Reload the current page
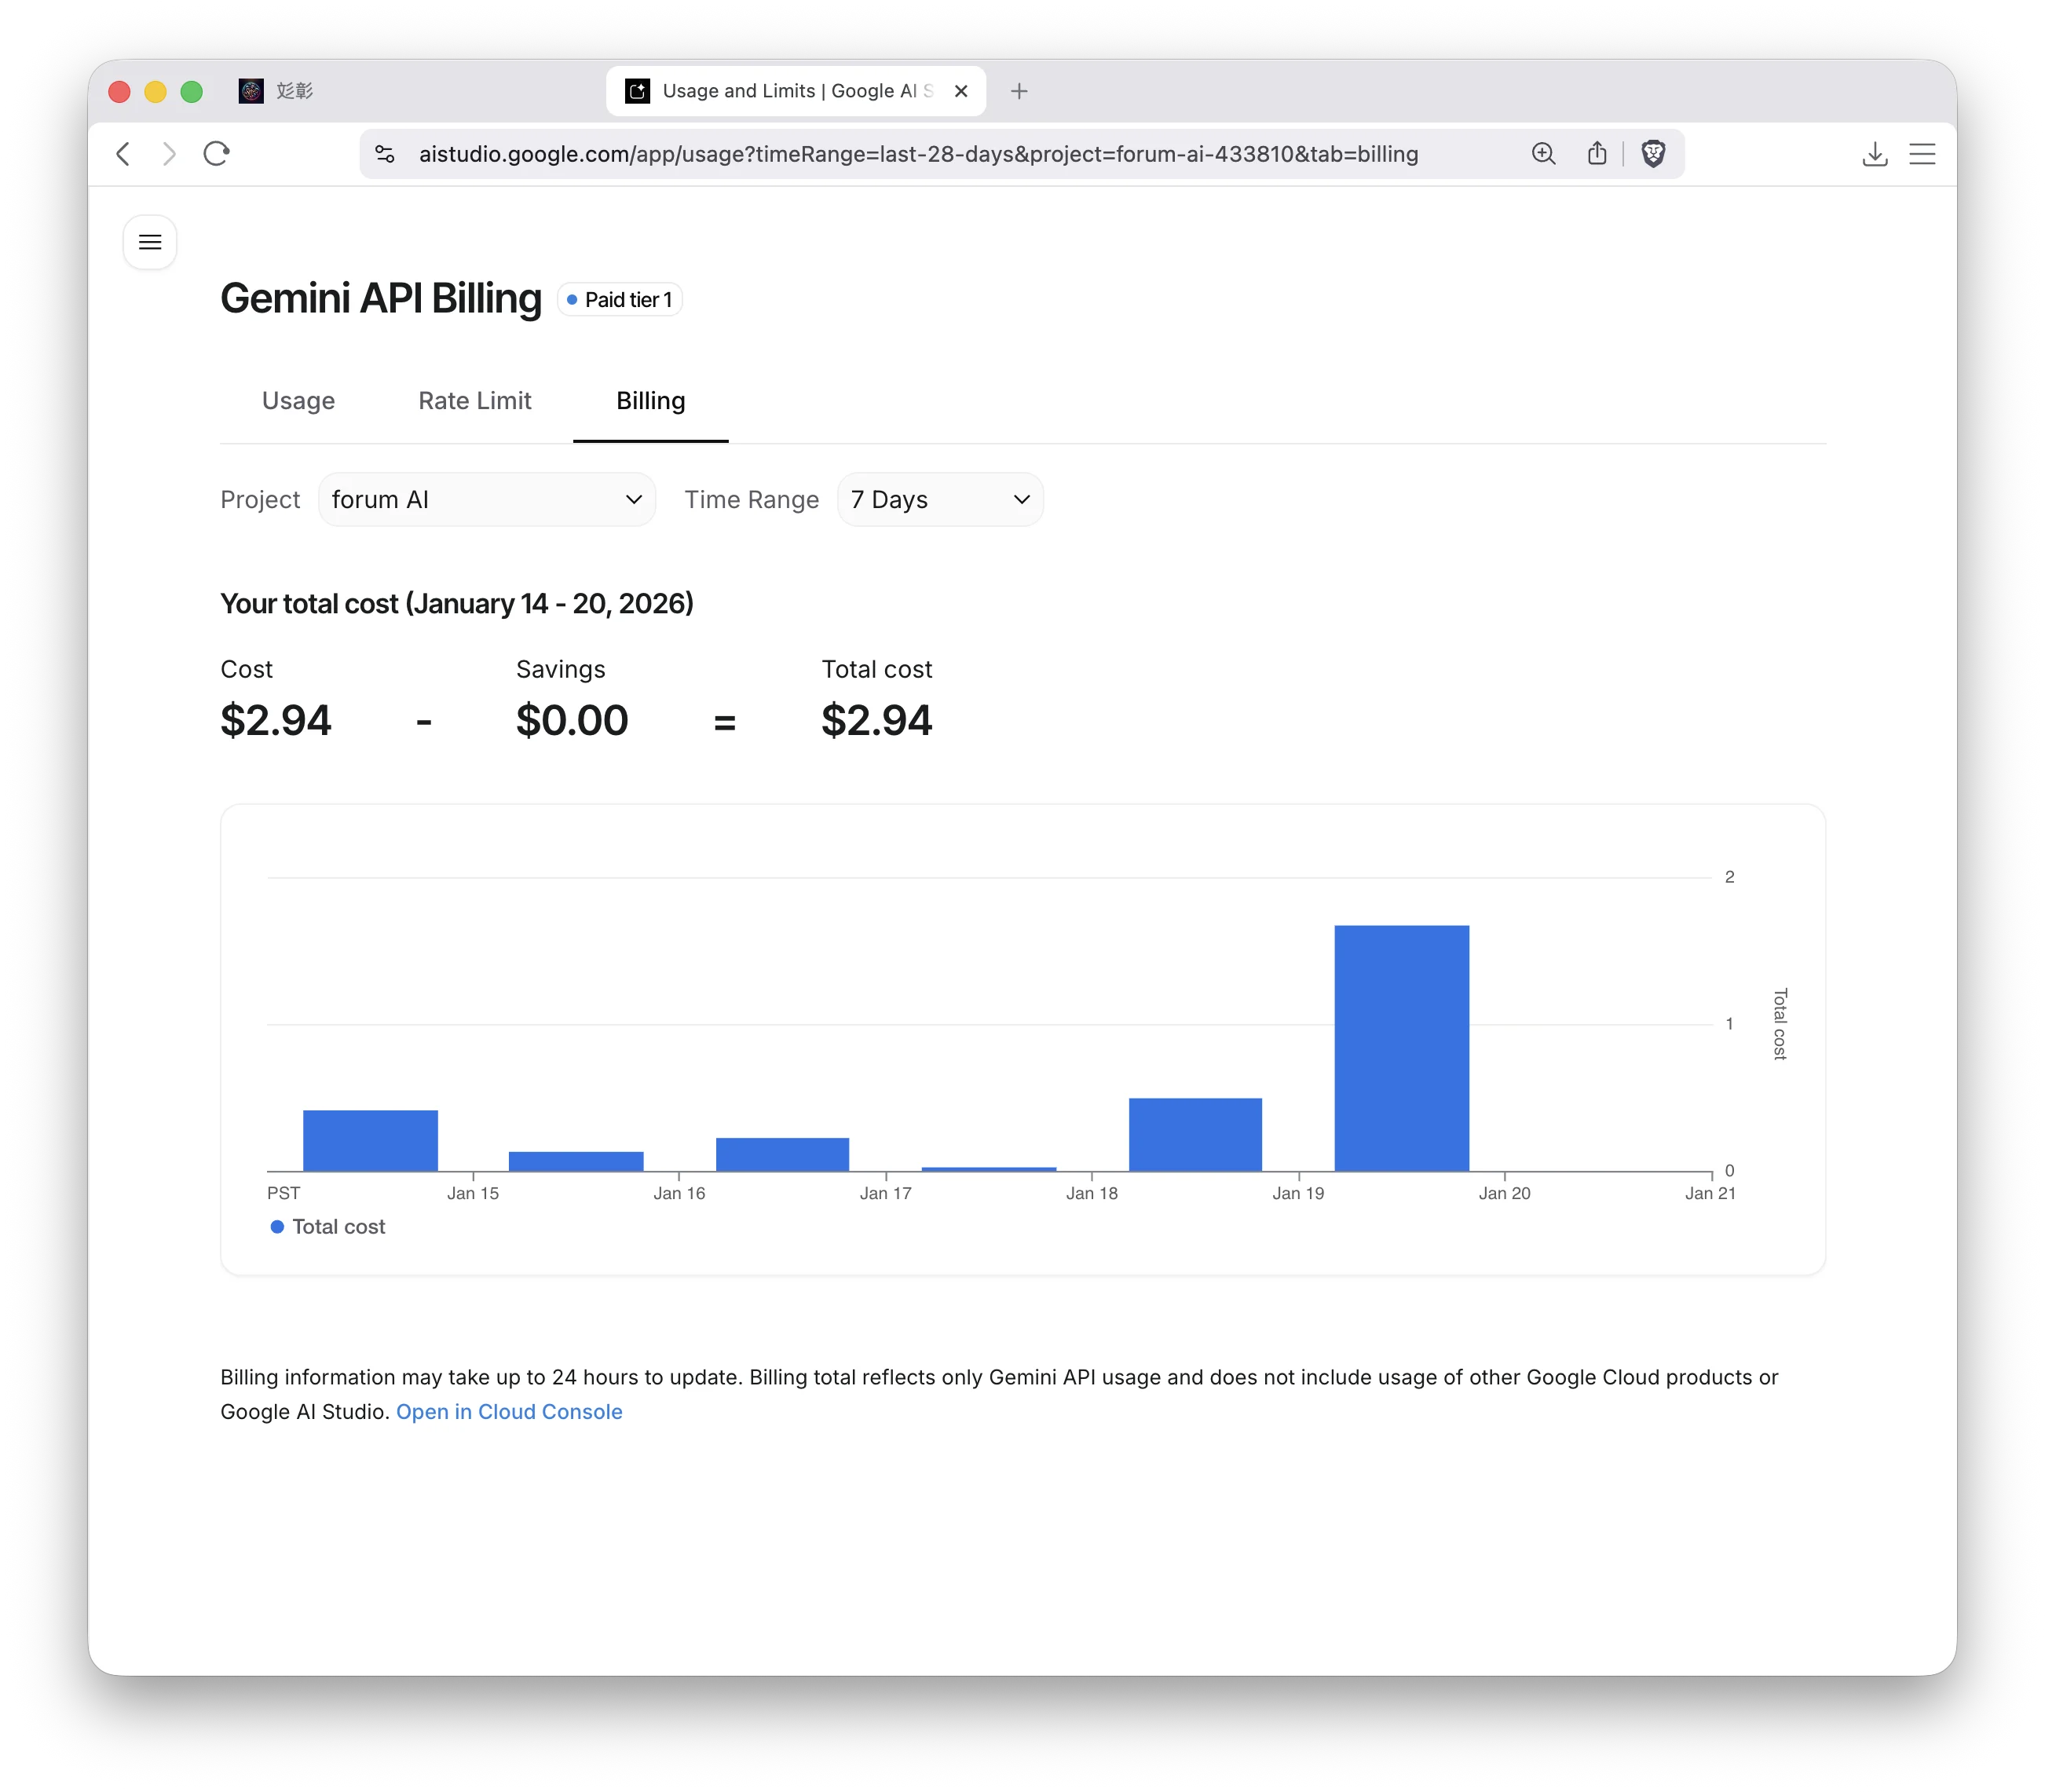 [x=217, y=154]
